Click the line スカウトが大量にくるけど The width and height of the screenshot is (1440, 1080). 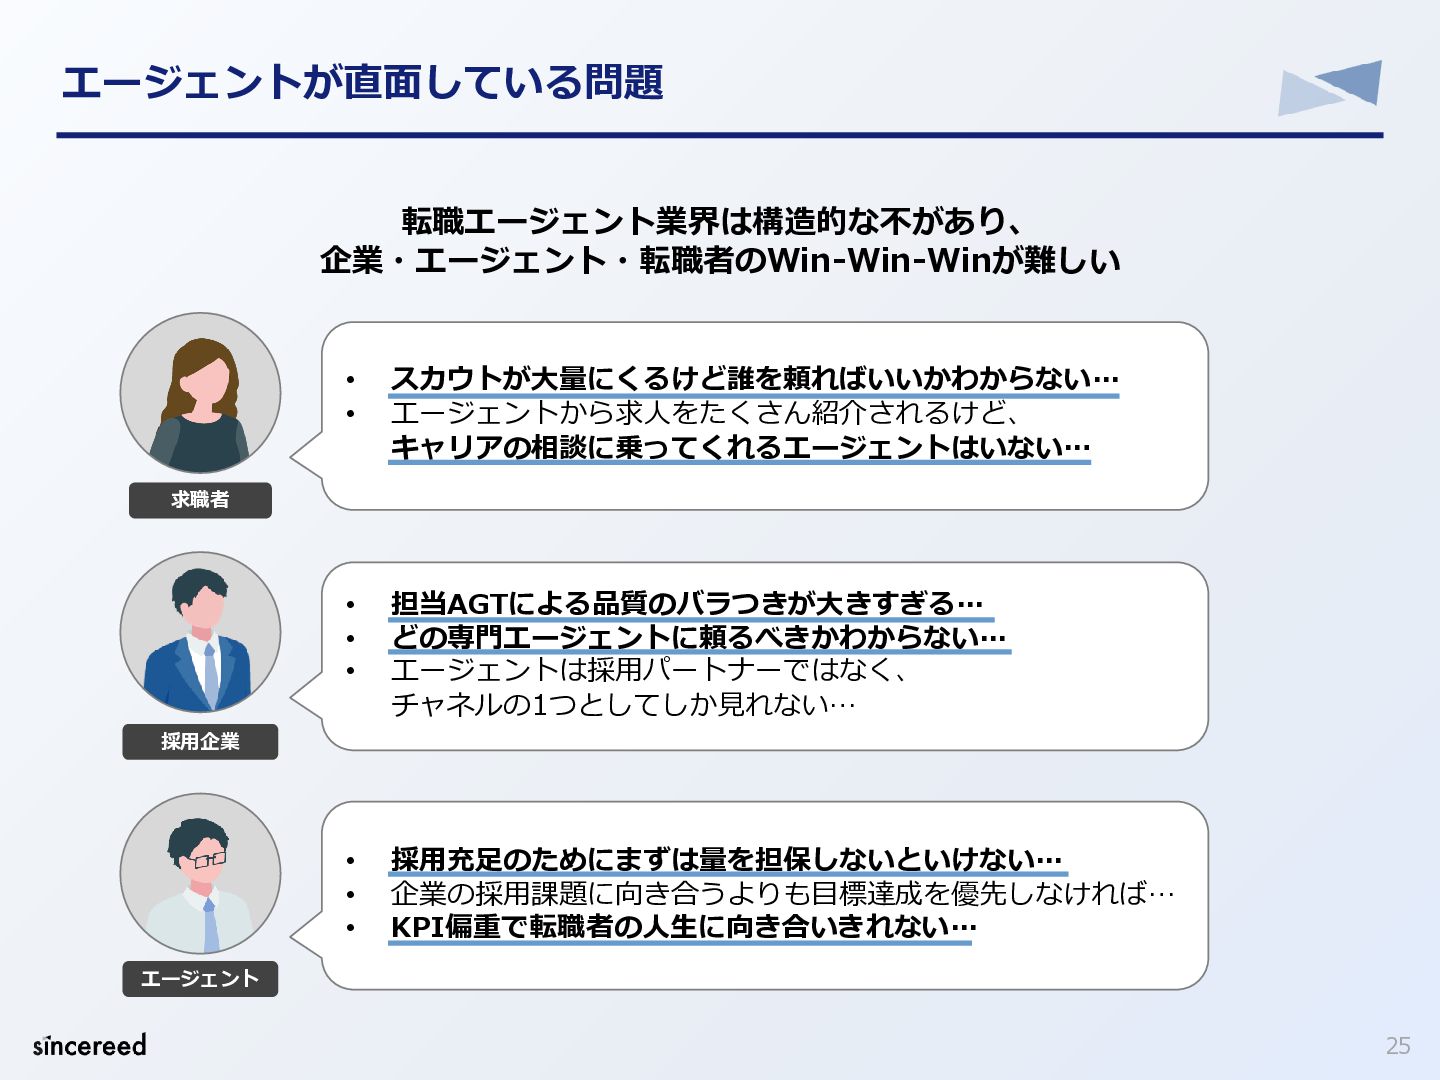pos(754,379)
